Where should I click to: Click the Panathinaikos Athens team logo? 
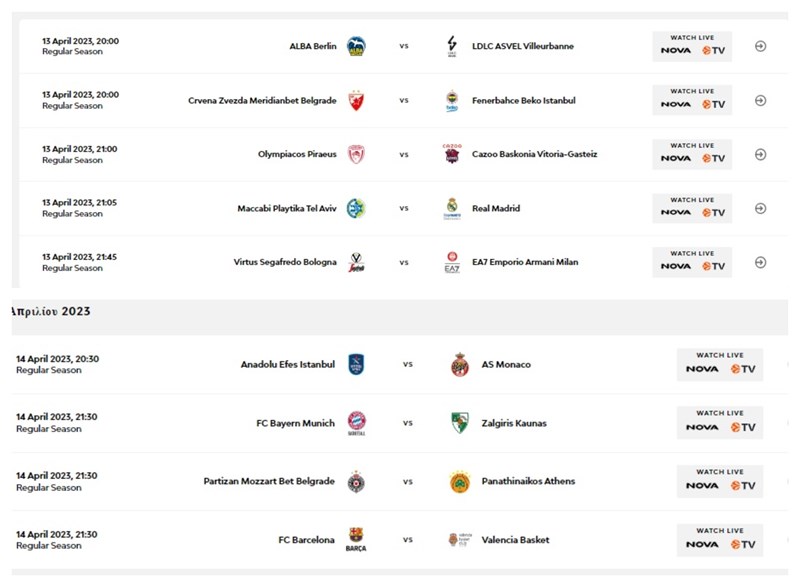pyautogui.click(x=460, y=480)
